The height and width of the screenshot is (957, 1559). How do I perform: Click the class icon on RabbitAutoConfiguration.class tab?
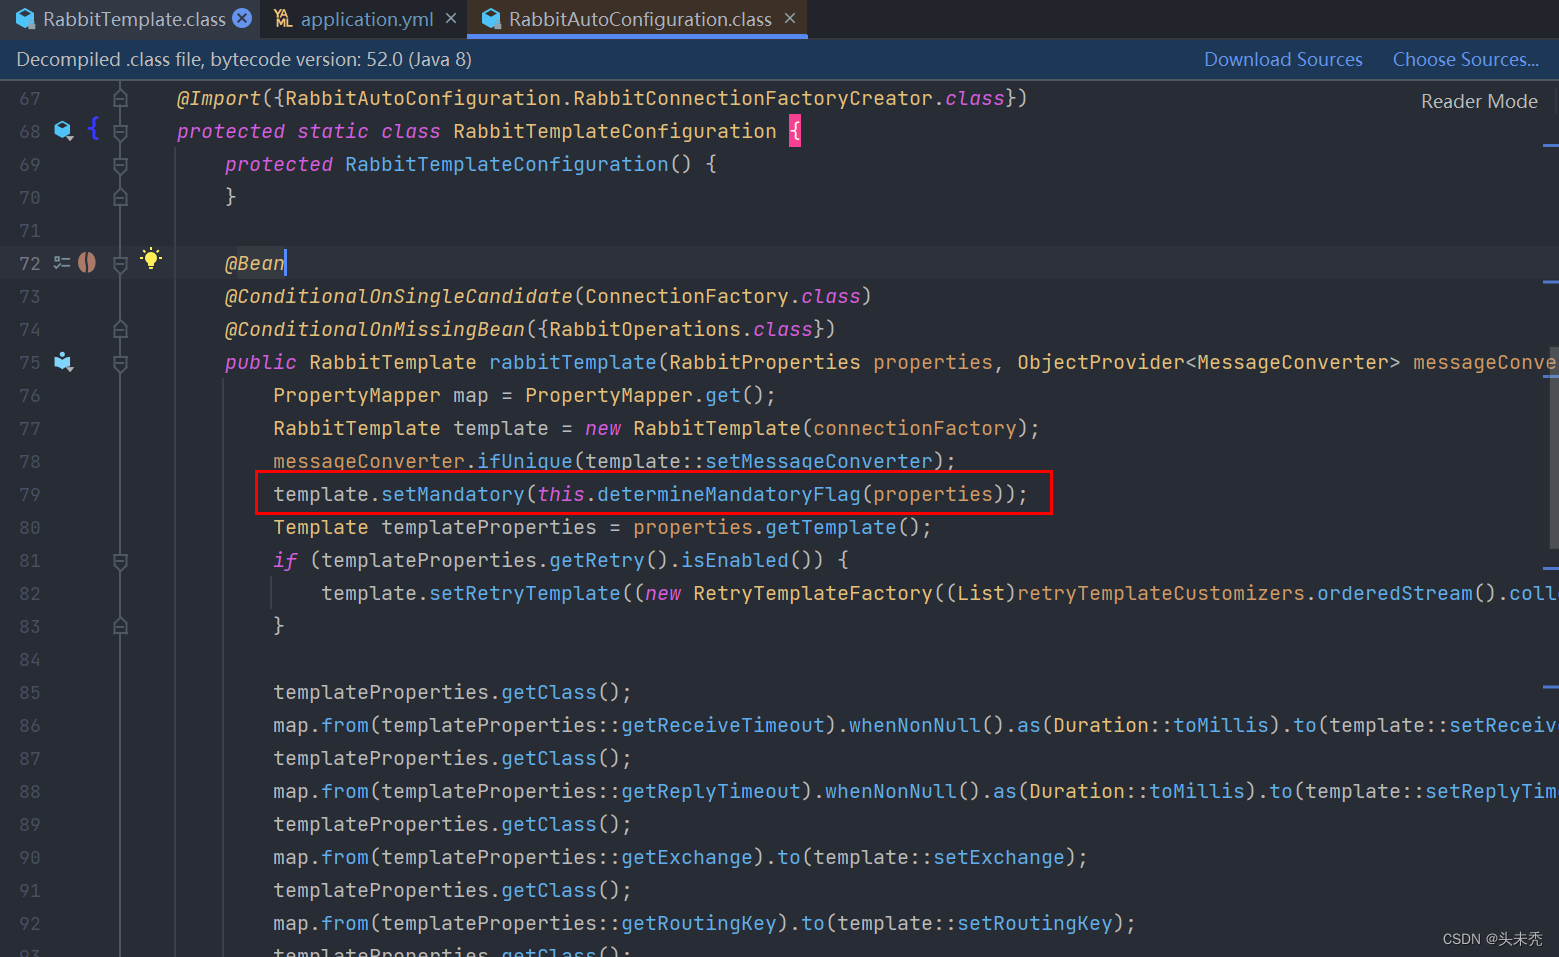click(x=491, y=18)
